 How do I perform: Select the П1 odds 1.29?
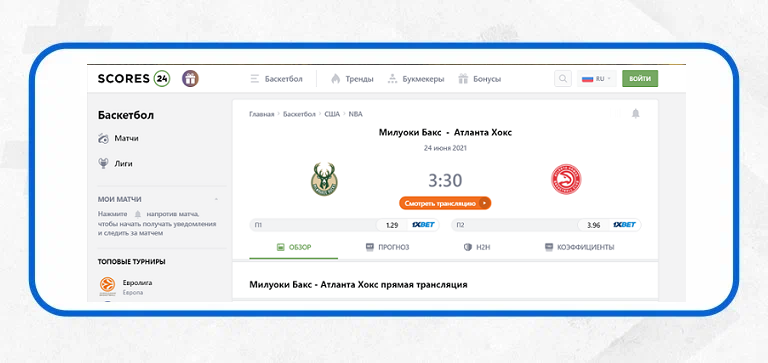coord(392,225)
